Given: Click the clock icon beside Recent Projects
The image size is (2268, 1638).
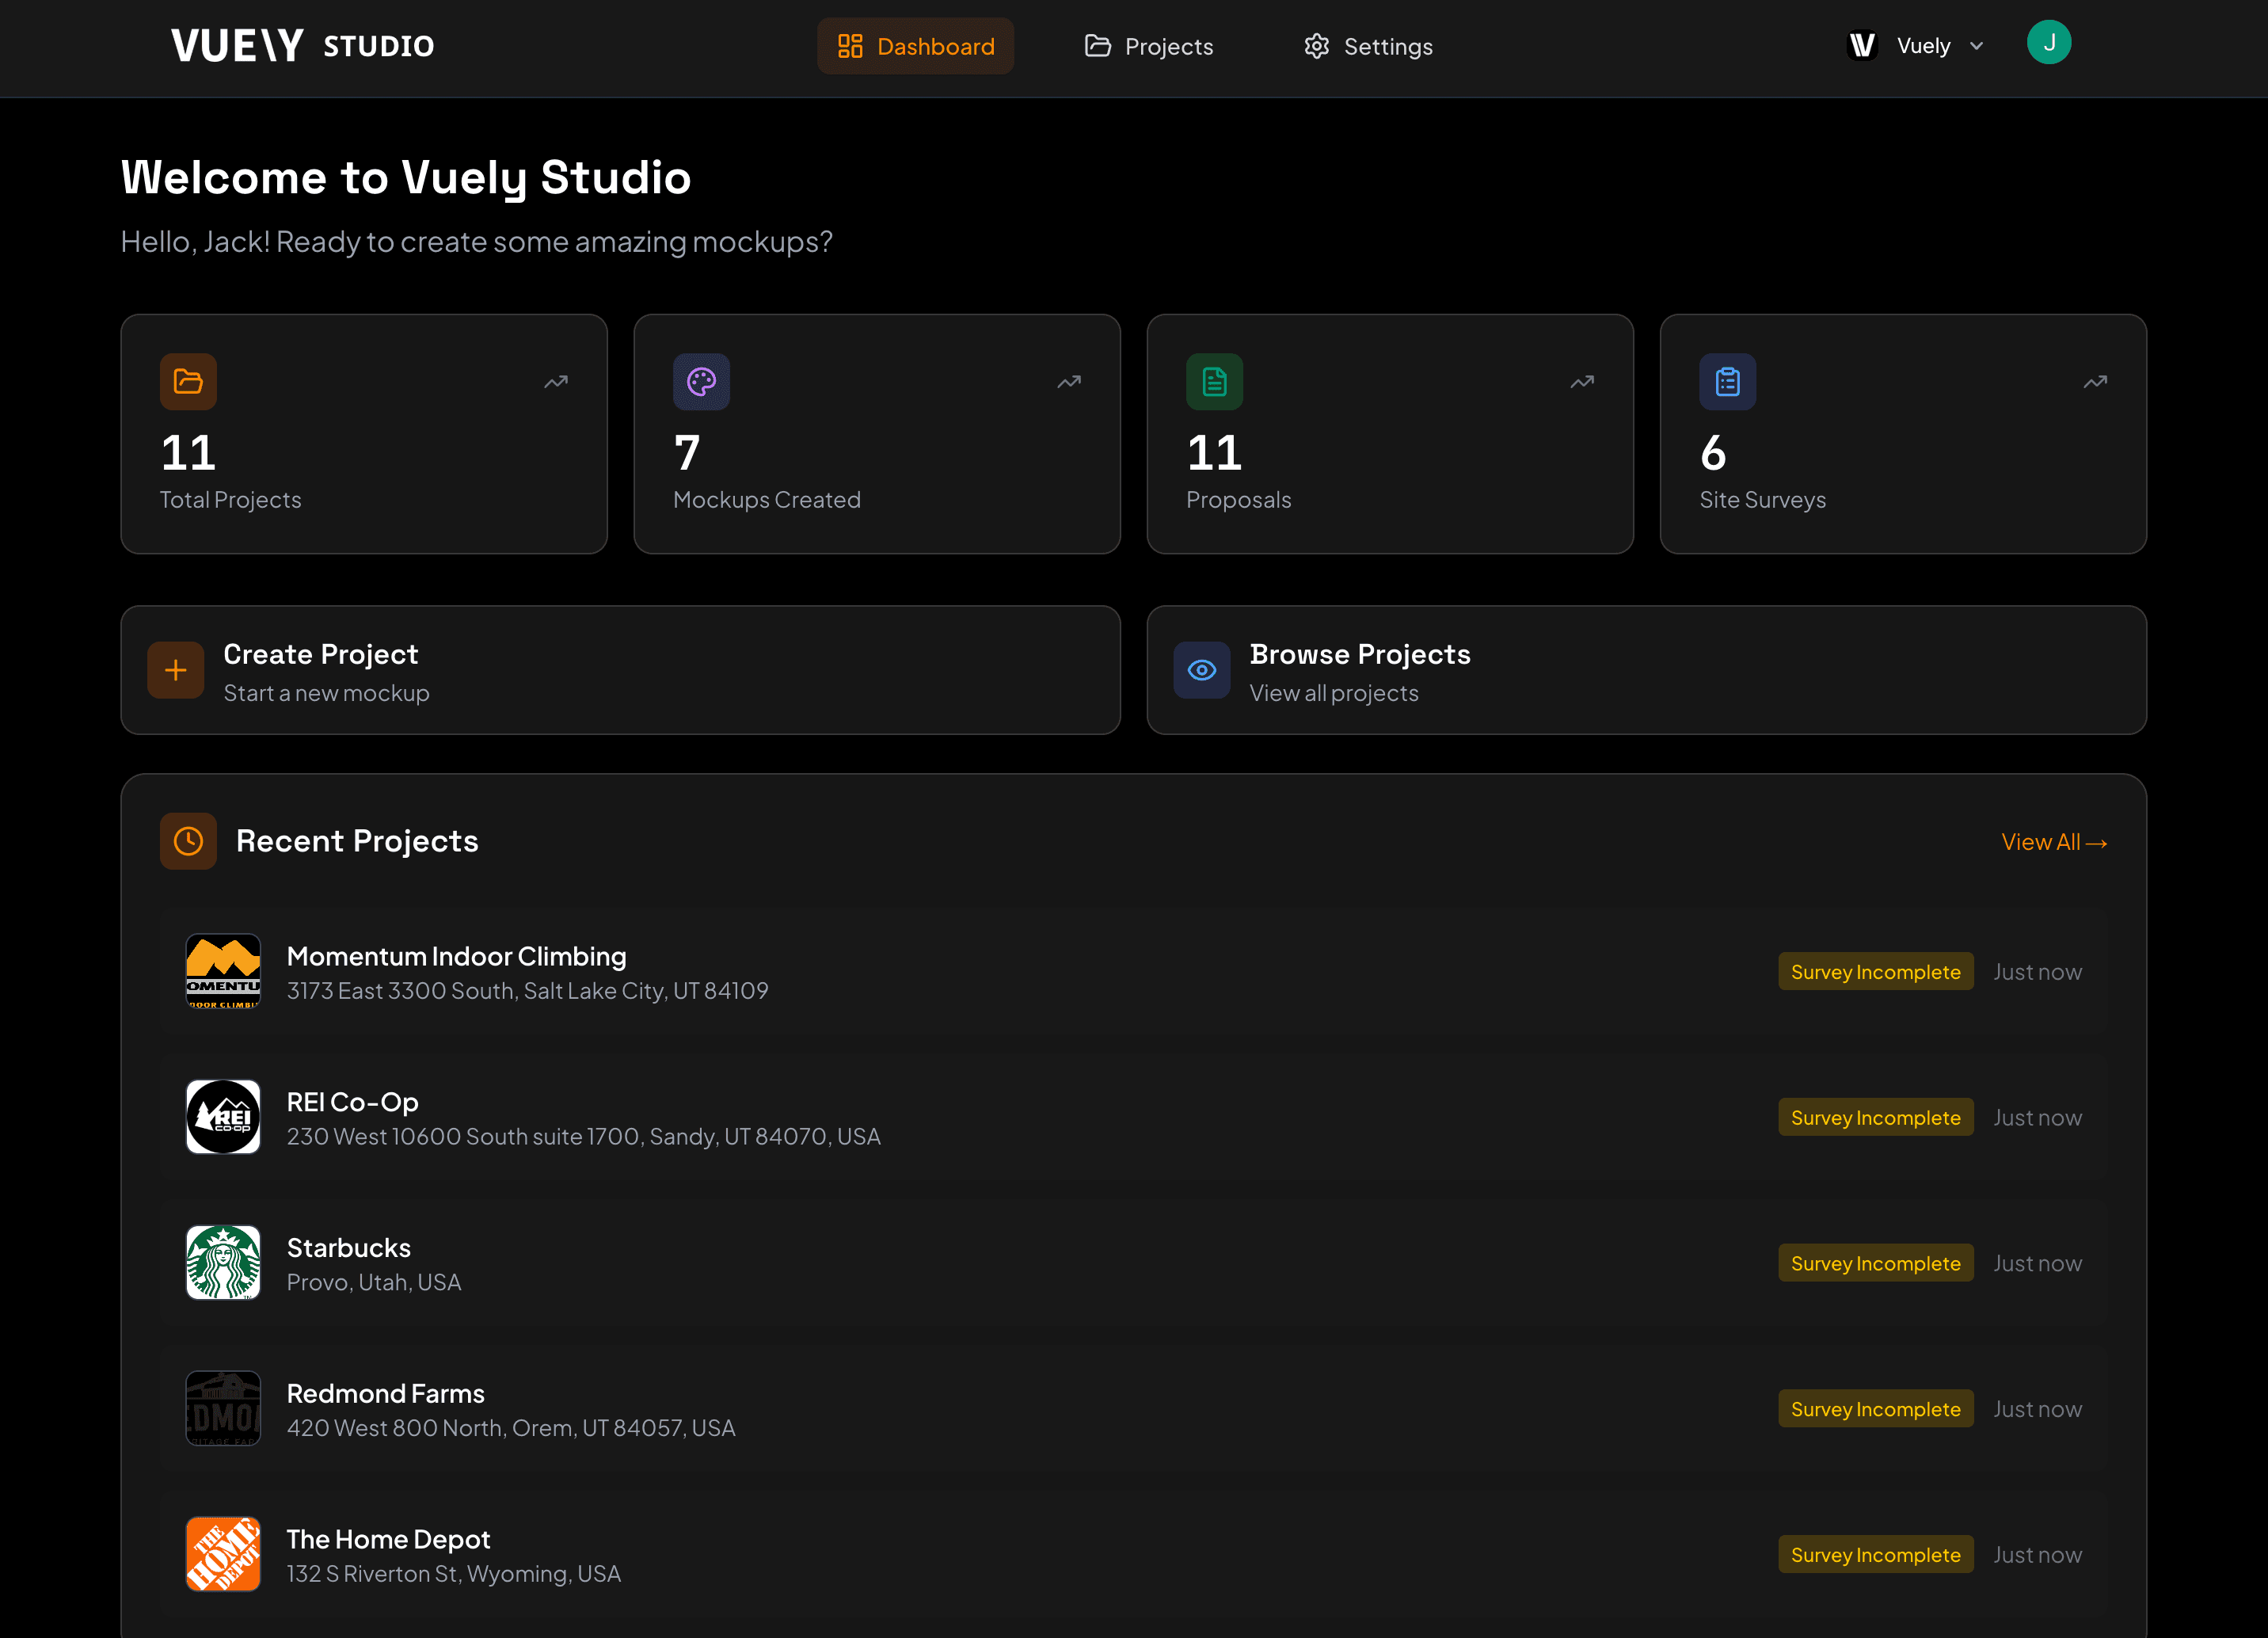Looking at the screenshot, I should 188,841.
